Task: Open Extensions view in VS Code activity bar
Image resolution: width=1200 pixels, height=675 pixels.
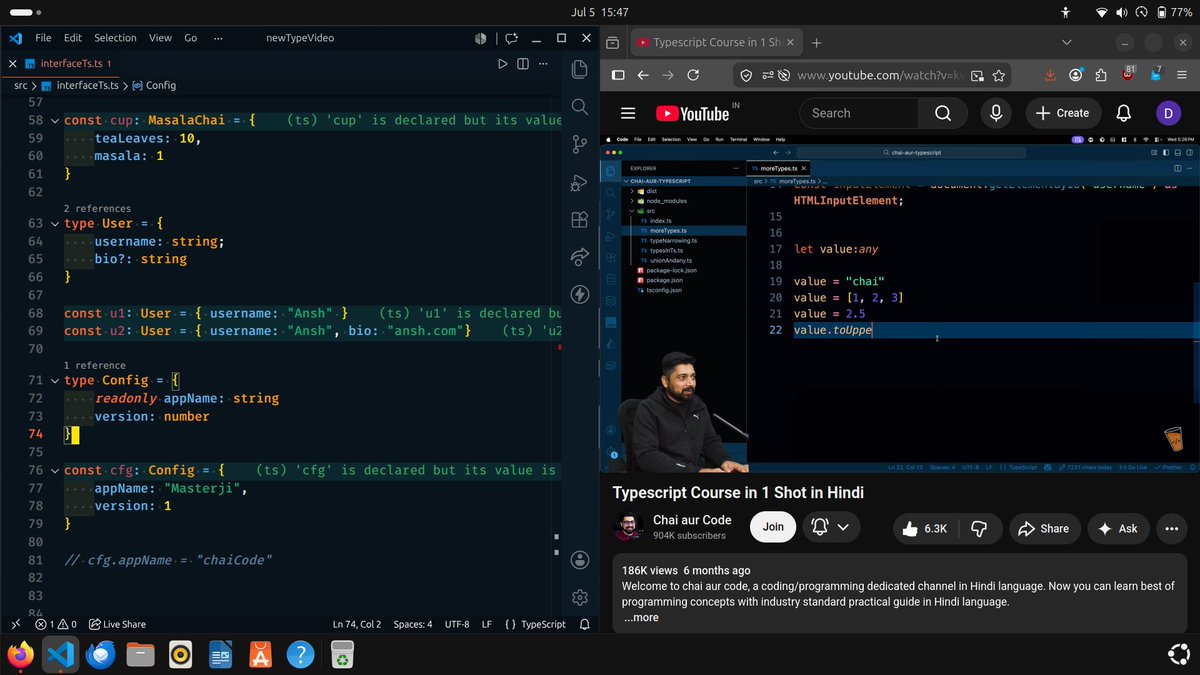Action: 579,220
